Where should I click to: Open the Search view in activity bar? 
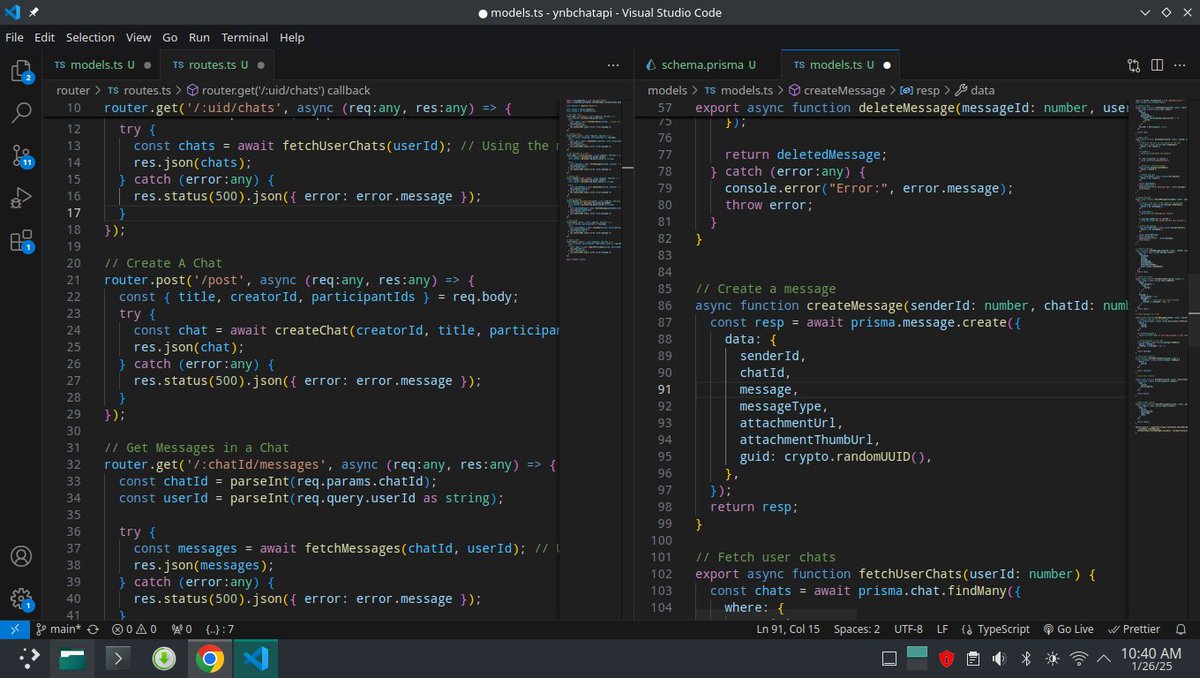tap(21, 112)
